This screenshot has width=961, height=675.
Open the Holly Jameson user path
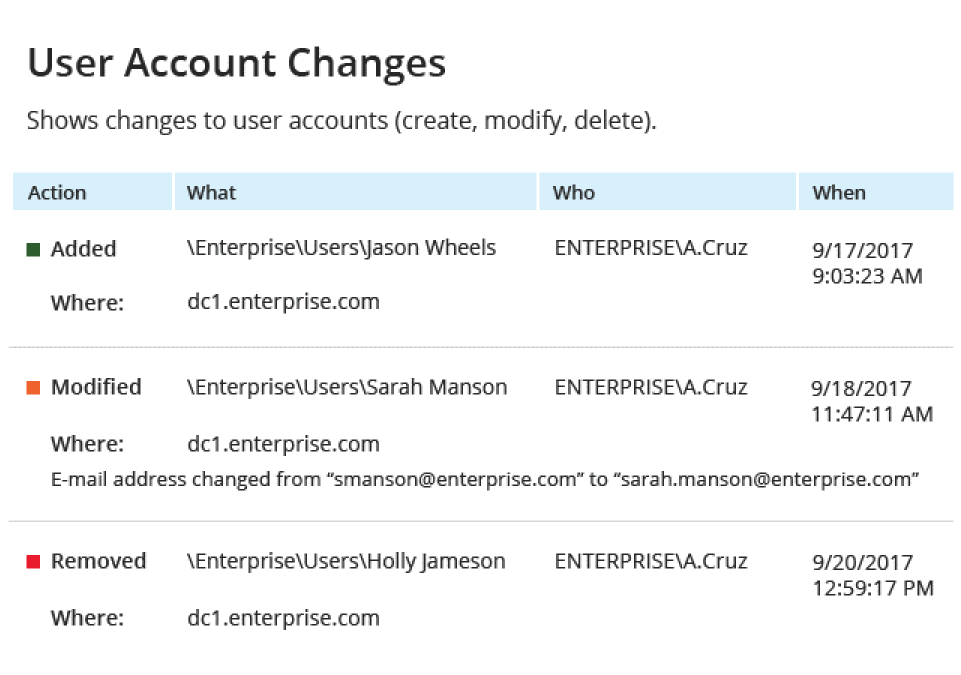pos(346,561)
